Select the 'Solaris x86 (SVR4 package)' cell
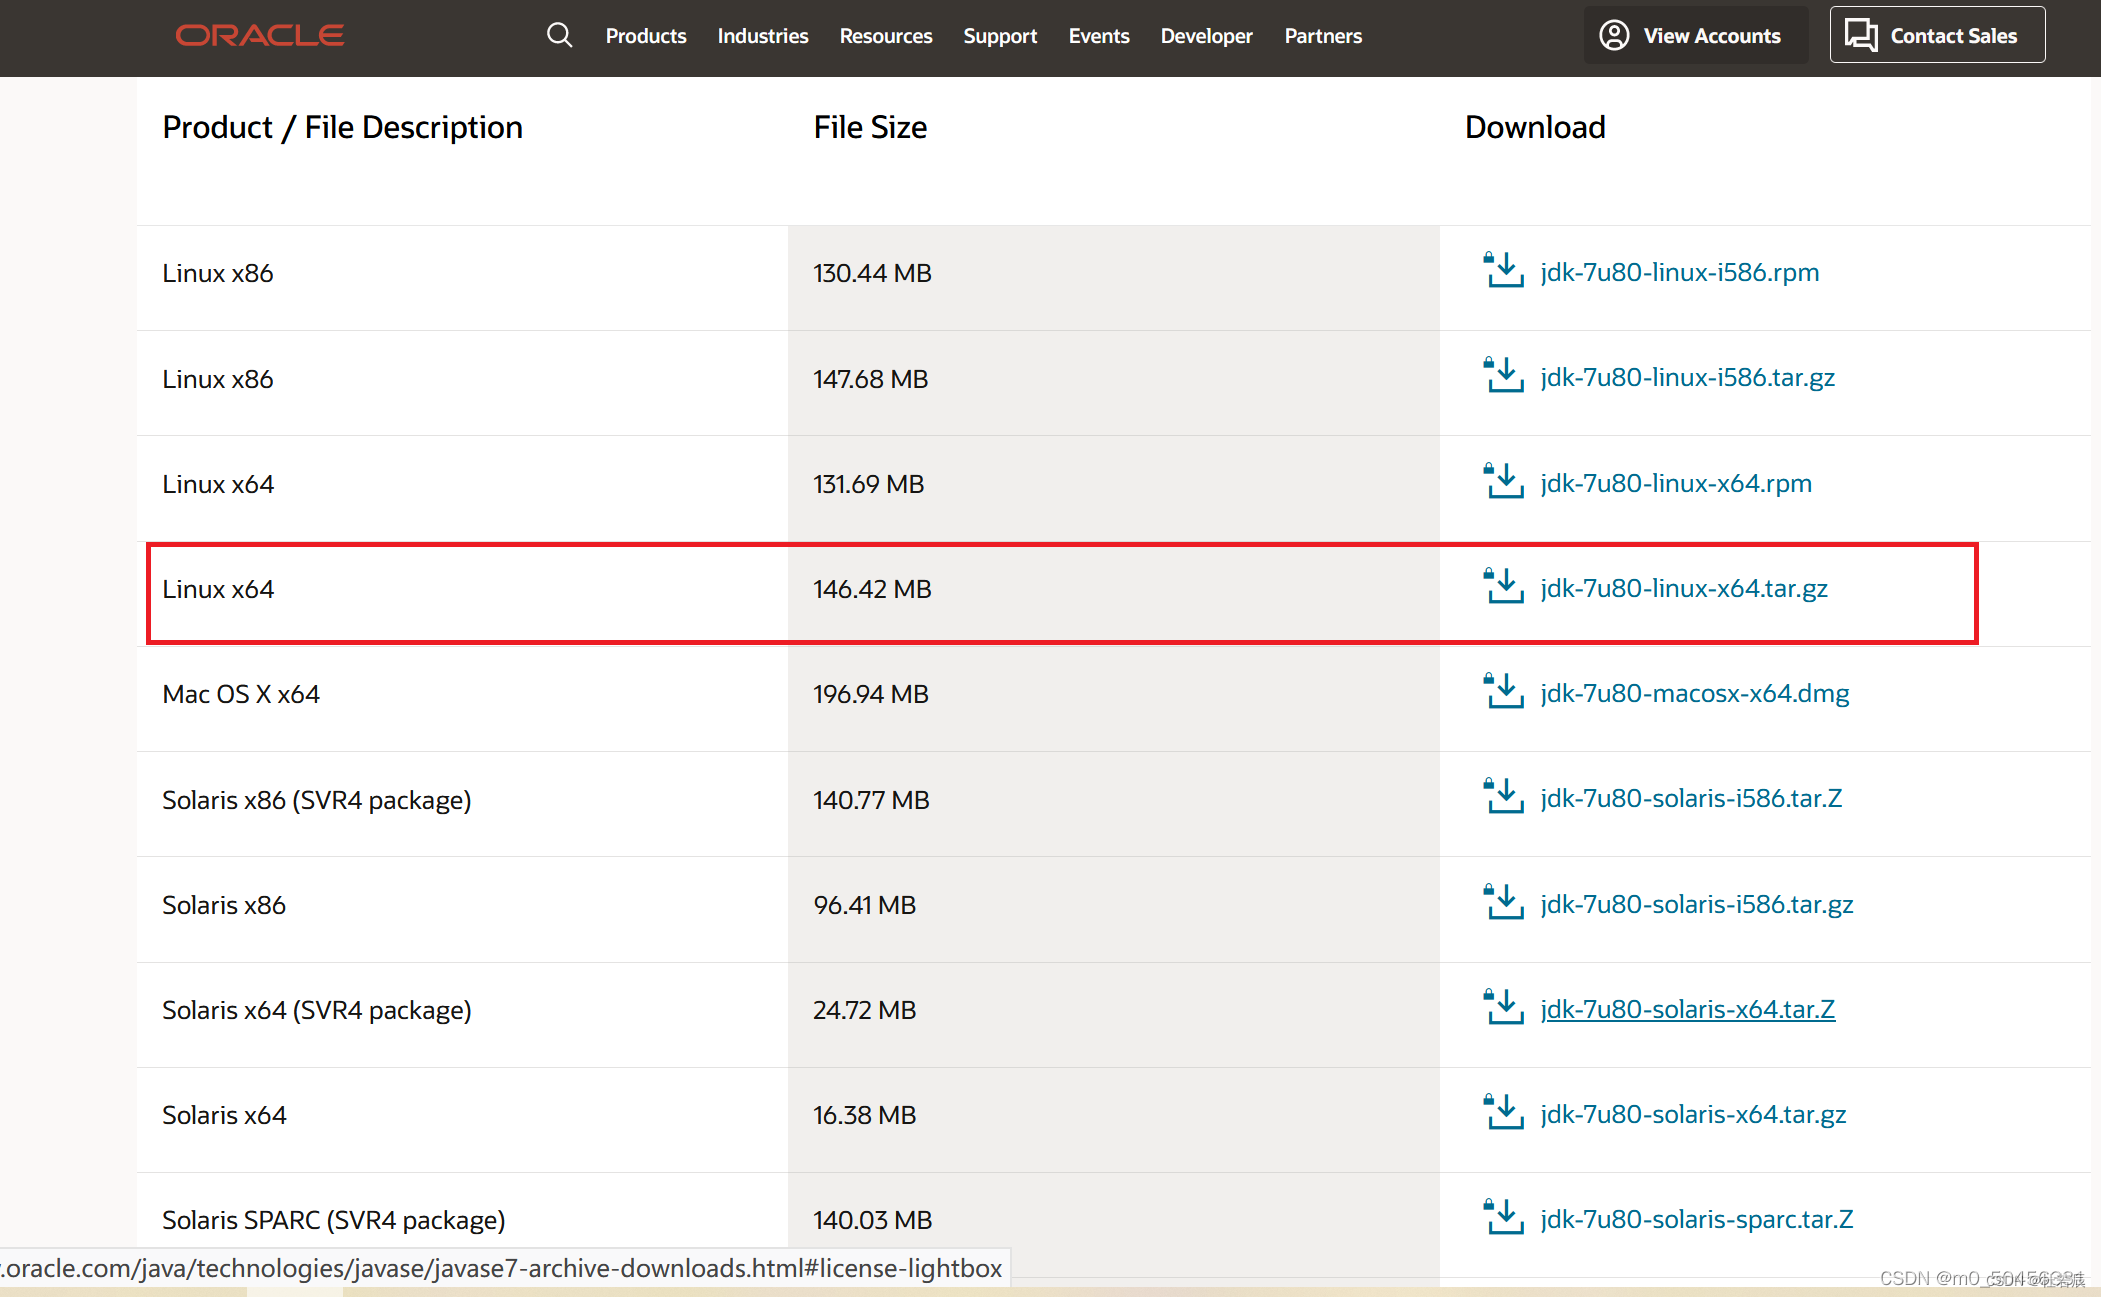This screenshot has height=1297, width=2101. tap(462, 804)
